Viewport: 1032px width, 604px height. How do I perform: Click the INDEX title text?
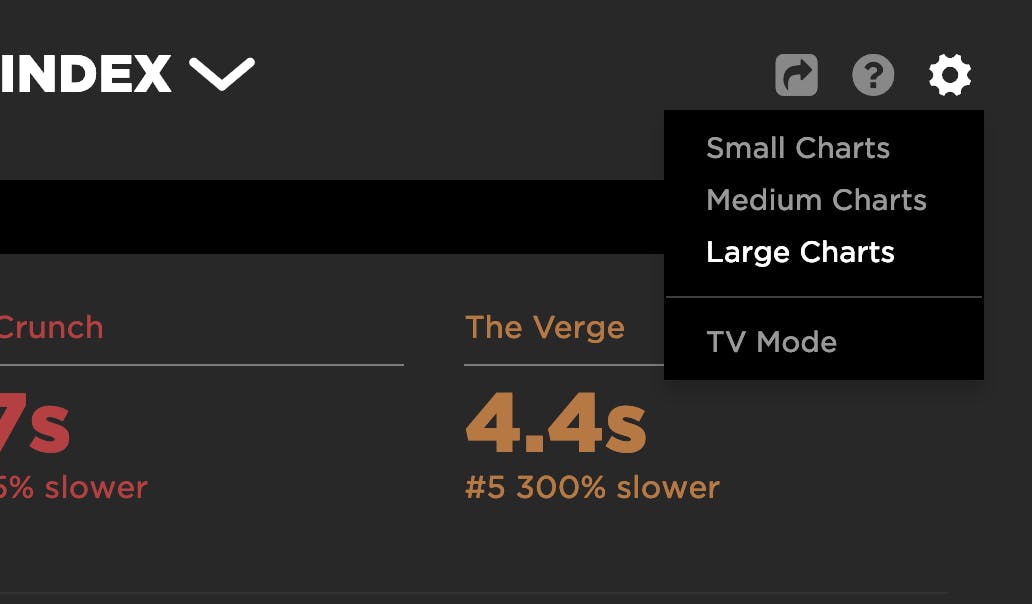[x=86, y=74]
